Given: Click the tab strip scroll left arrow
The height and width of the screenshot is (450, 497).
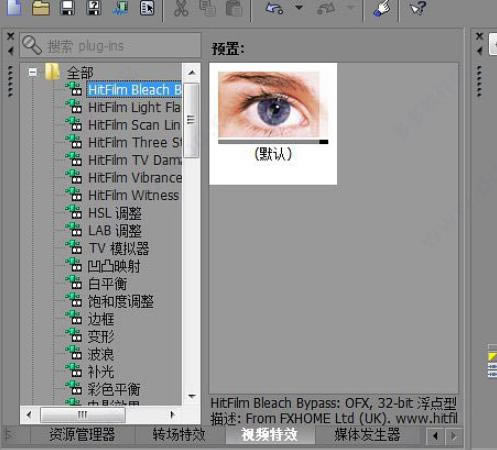Looking at the screenshot, I should [435, 436].
